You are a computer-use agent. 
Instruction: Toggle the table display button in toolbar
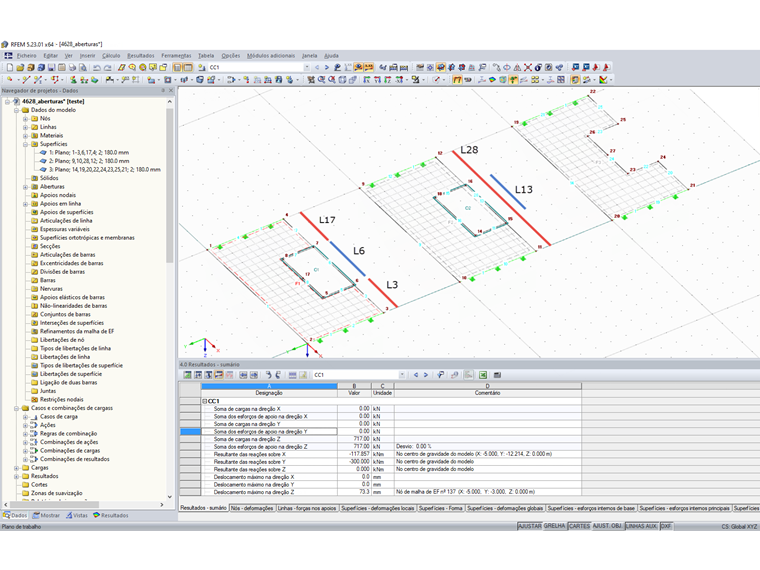(188, 67)
